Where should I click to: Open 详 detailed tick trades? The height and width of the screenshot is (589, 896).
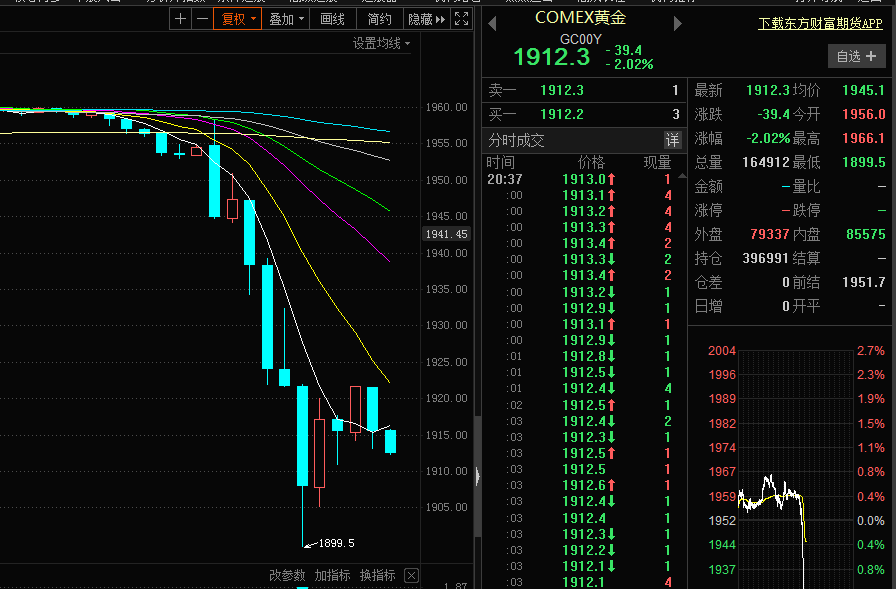coord(673,140)
